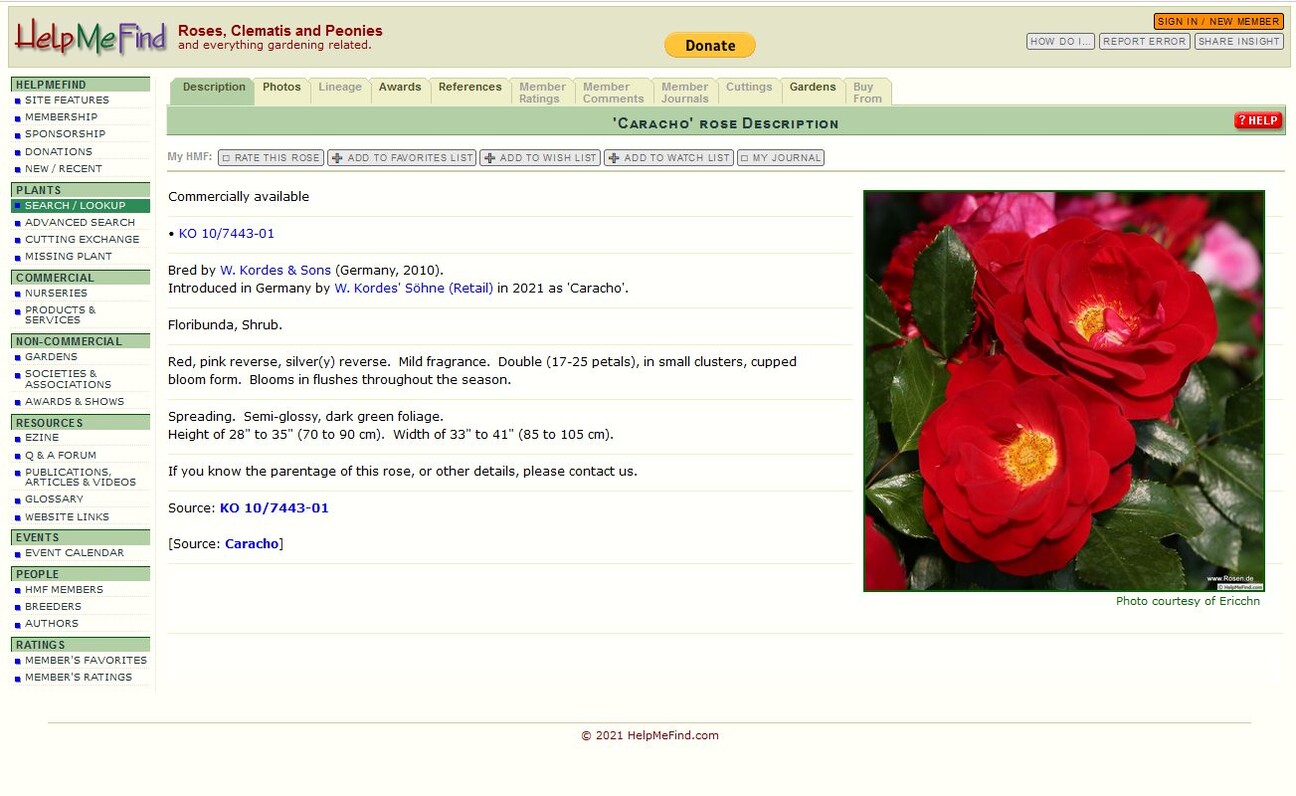This screenshot has width=1296, height=796.
Task: Add 'Caracho' to wish list
Action: [540, 157]
